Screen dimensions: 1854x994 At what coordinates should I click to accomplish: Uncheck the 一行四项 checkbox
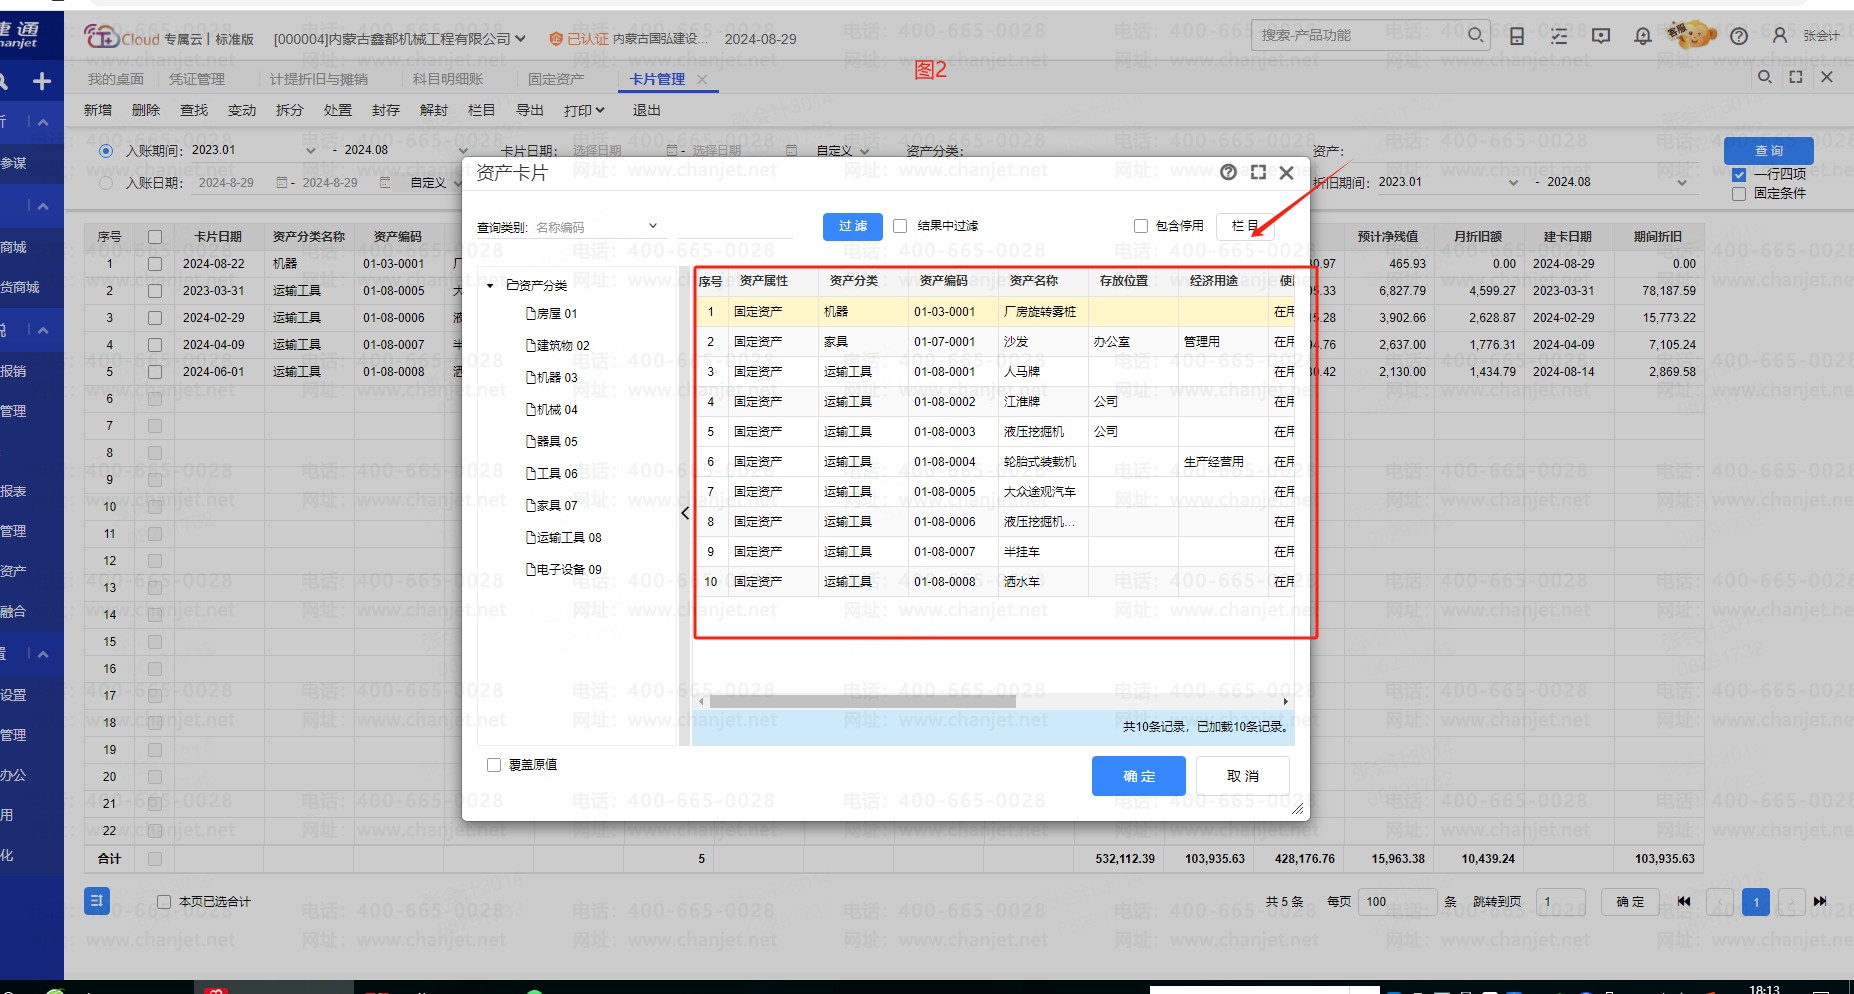pyautogui.click(x=1739, y=175)
